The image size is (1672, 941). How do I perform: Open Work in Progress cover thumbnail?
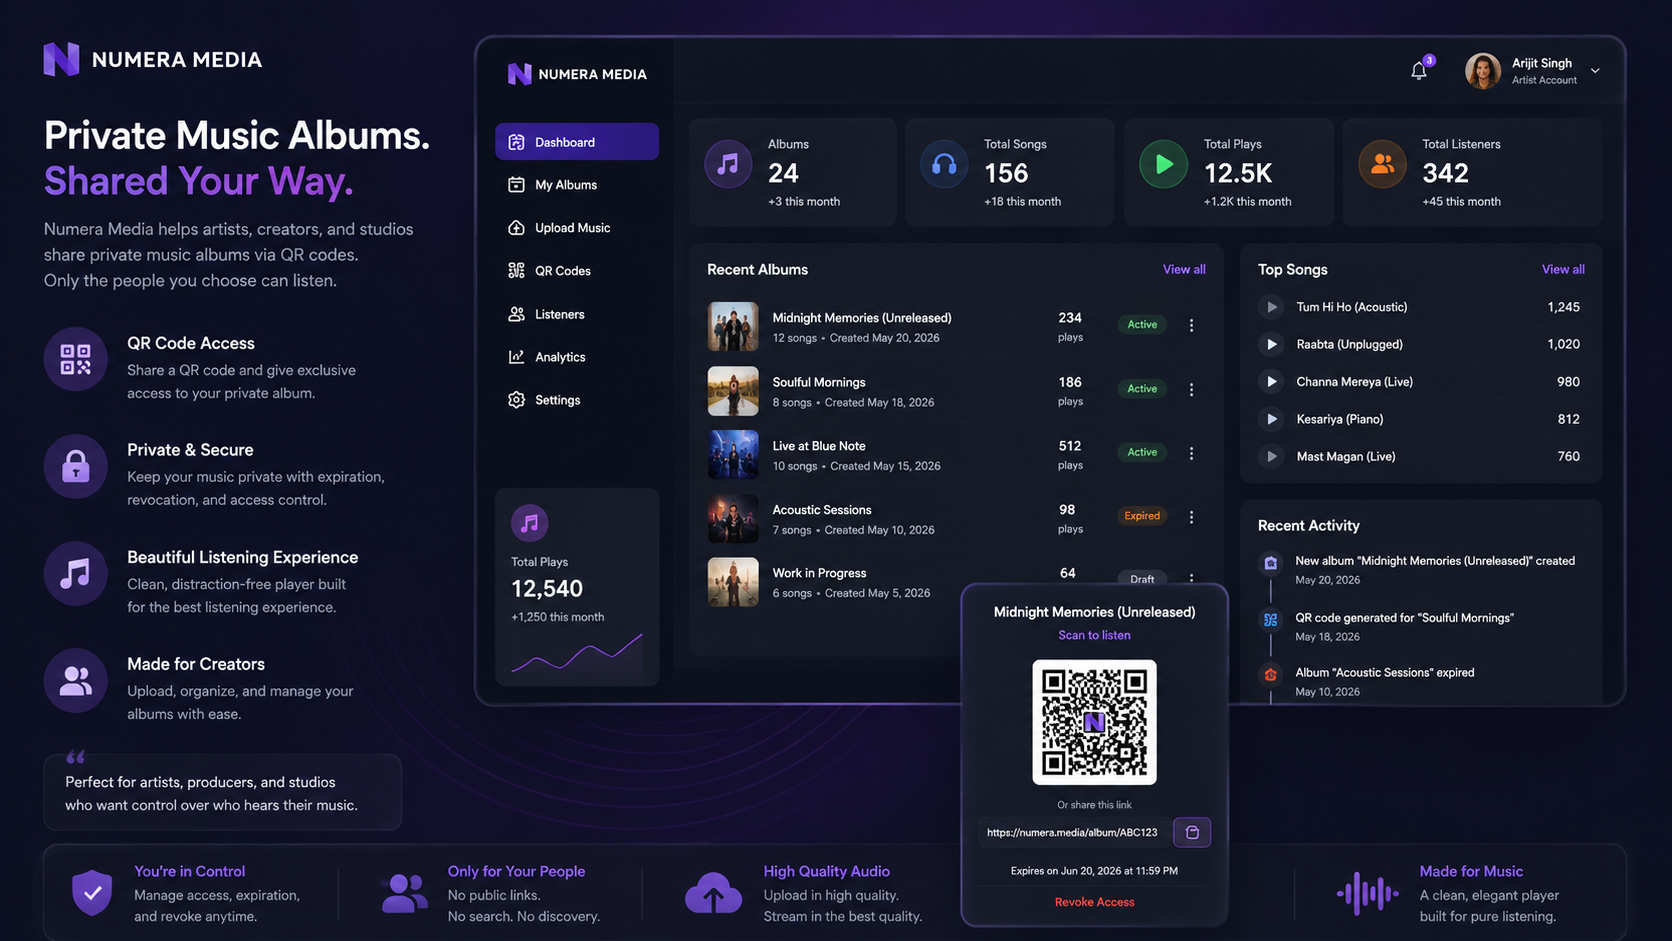[x=733, y=582]
